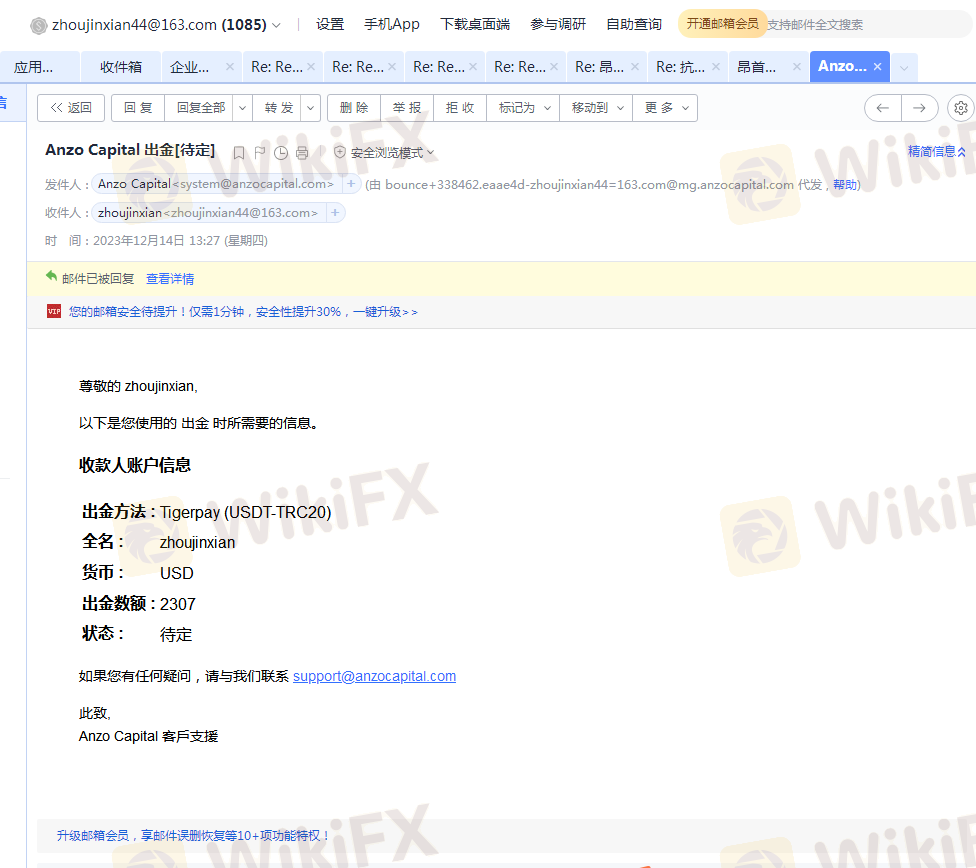Open the 标记为 dropdown
Viewport: 976px width, 868px height.
[x=523, y=108]
